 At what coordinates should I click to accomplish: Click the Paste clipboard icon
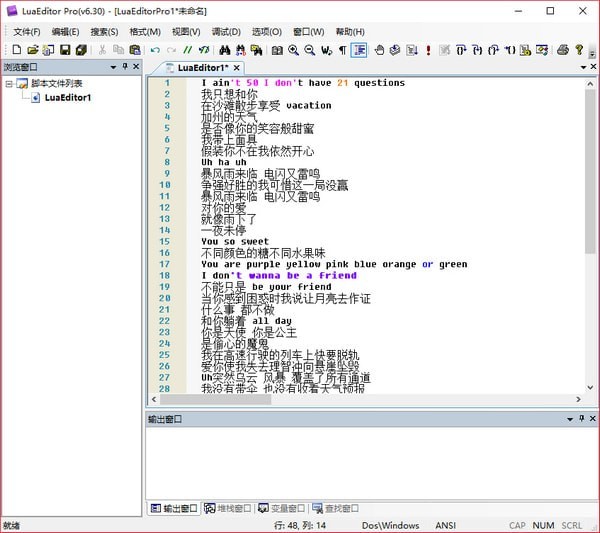tap(135, 49)
